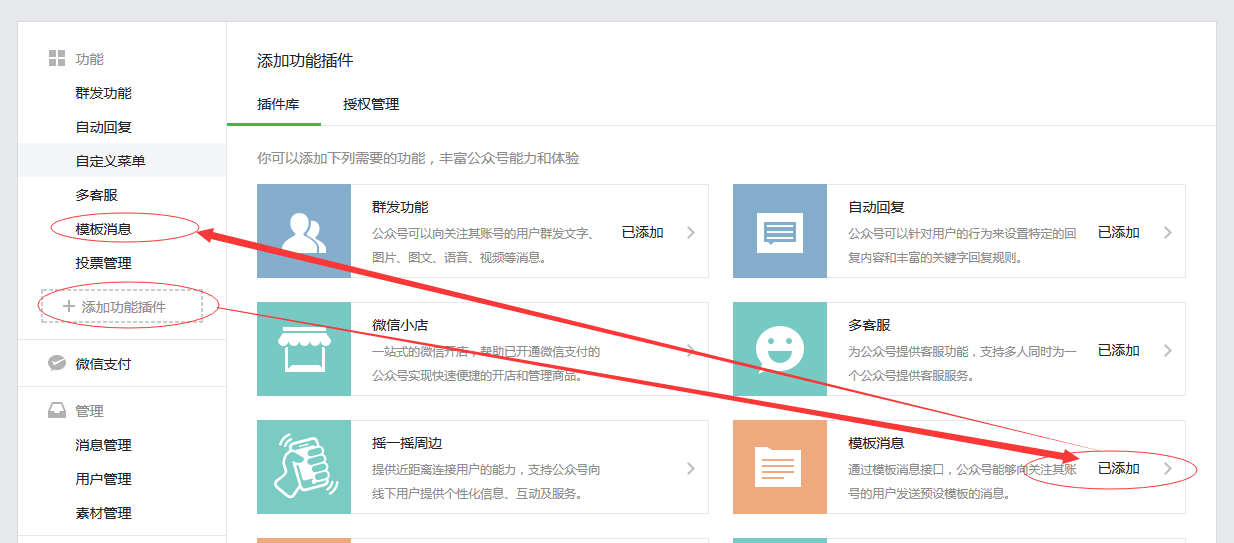The image size is (1234, 543).
Task: Open 用户管理 in sidebar
Action: pyautogui.click(x=103, y=479)
